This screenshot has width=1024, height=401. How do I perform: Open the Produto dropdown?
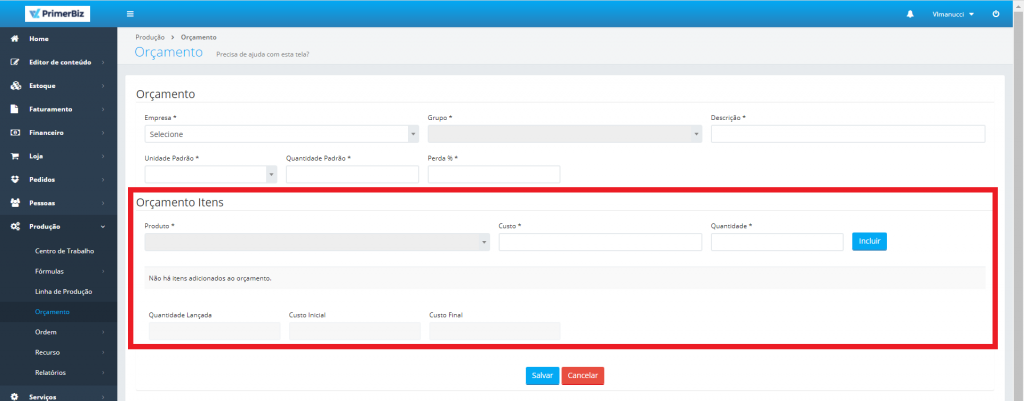[x=317, y=242]
